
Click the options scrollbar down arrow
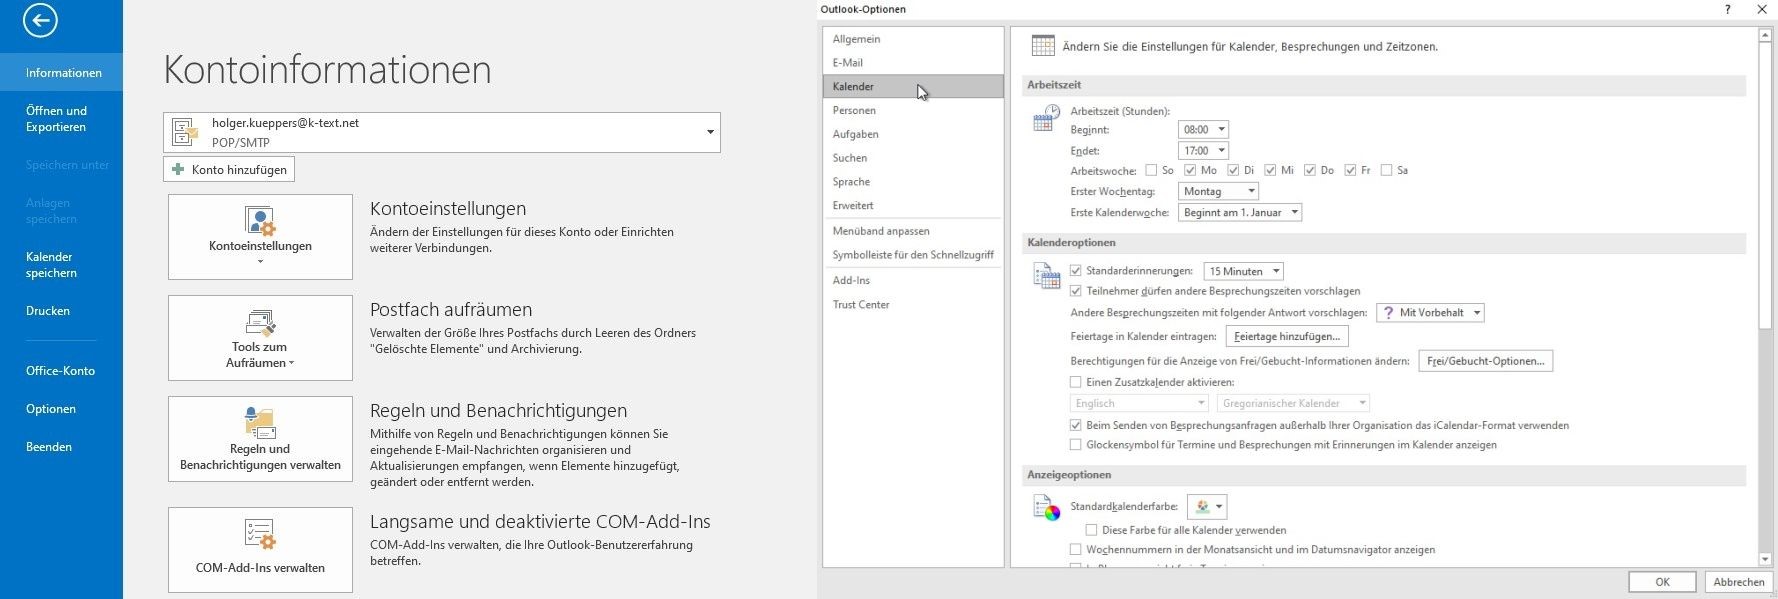pyautogui.click(x=1765, y=559)
